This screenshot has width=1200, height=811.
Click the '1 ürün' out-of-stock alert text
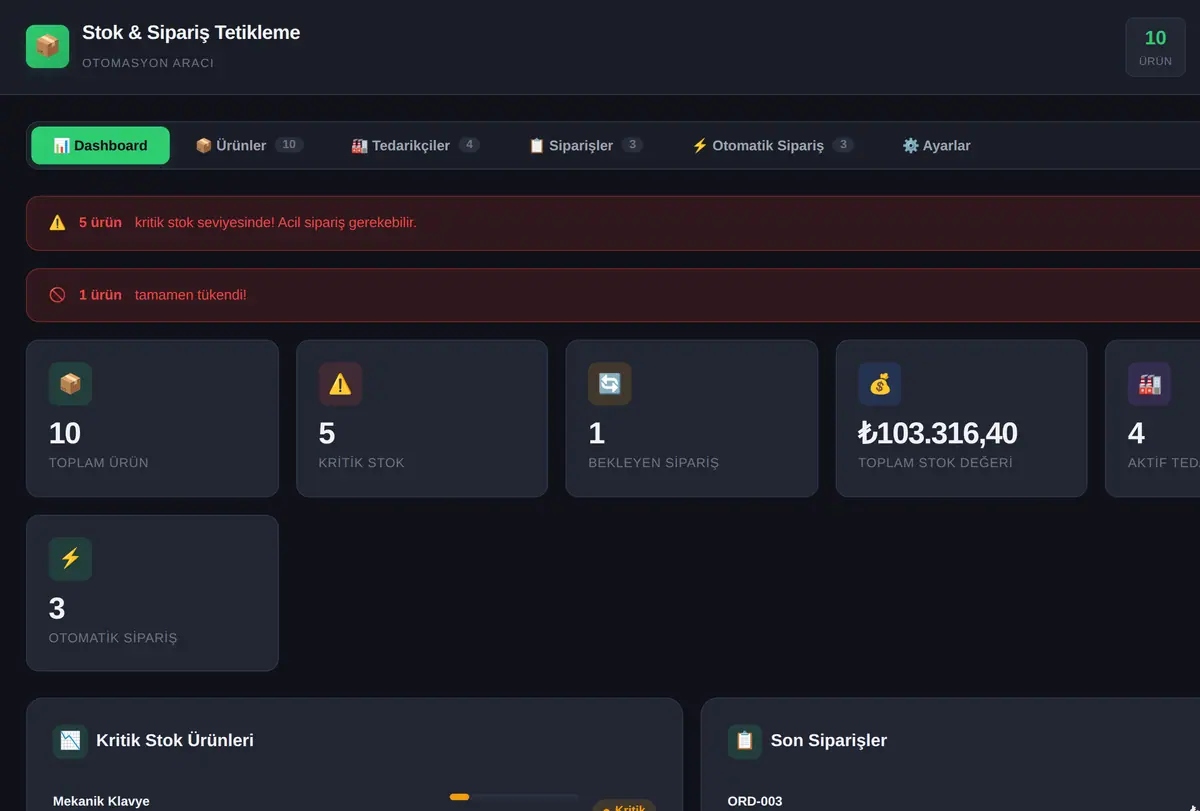(x=100, y=295)
